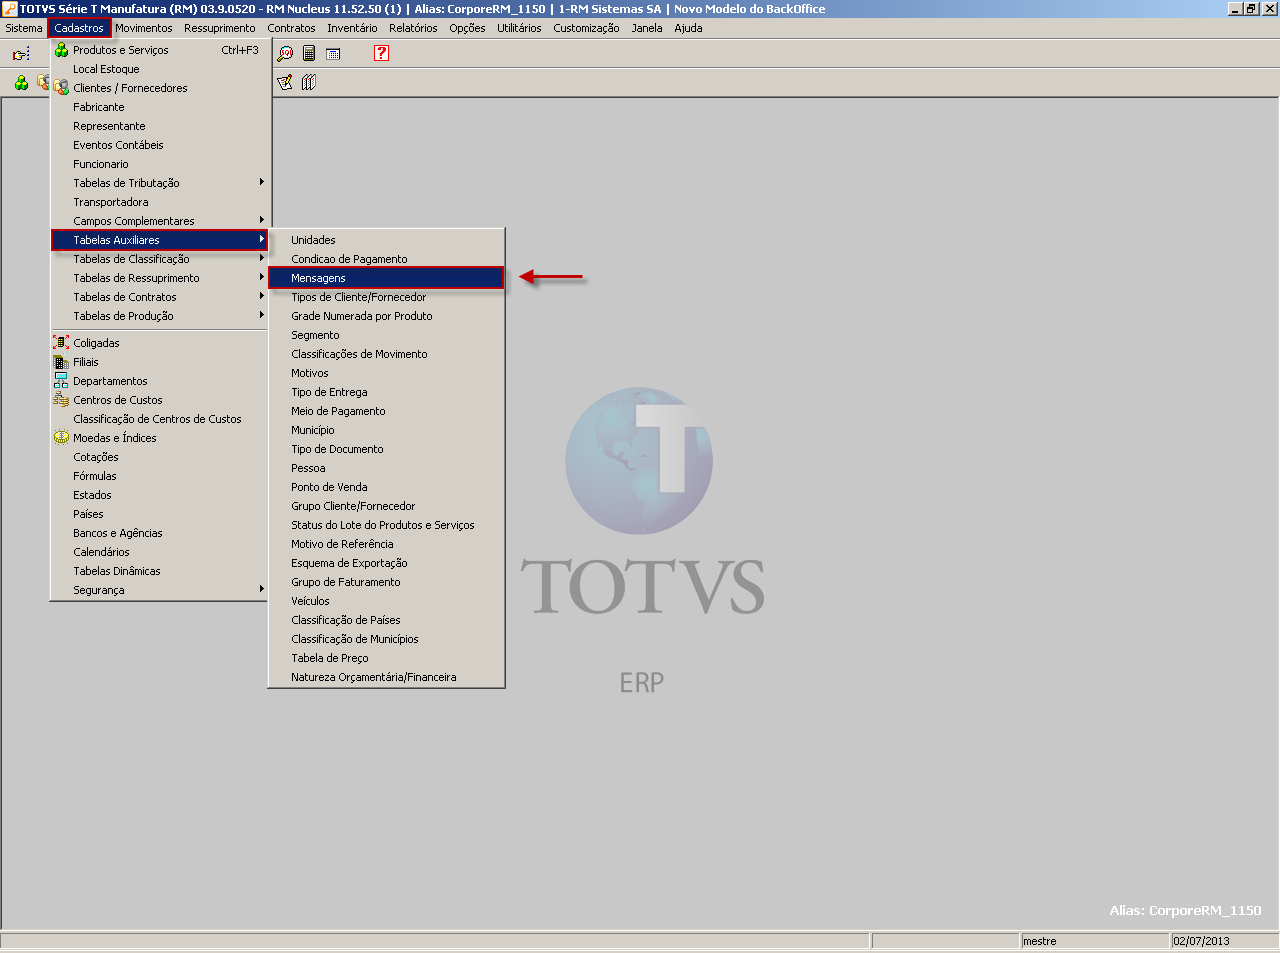
Task: Open Tabelas Dinâmicas entry
Action: click(161, 571)
